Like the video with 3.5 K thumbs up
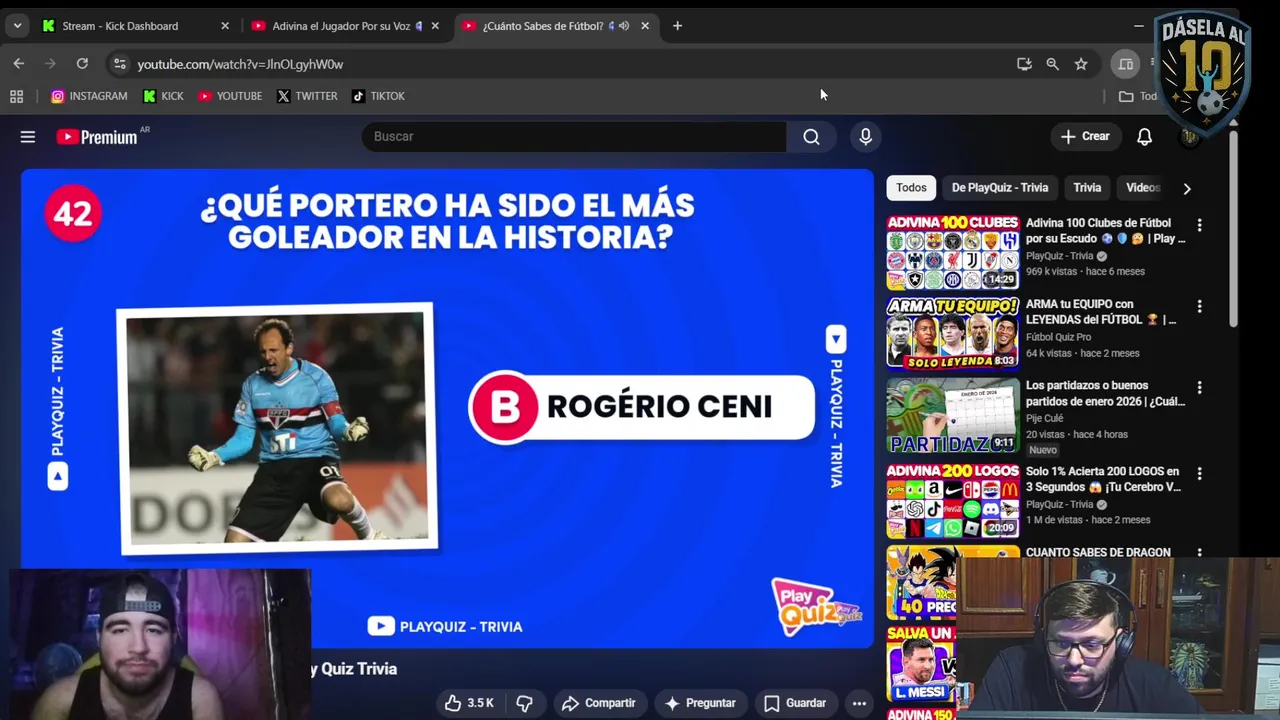Image resolution: width=1280 pixels, height=720 pixels. pos(470,703)
